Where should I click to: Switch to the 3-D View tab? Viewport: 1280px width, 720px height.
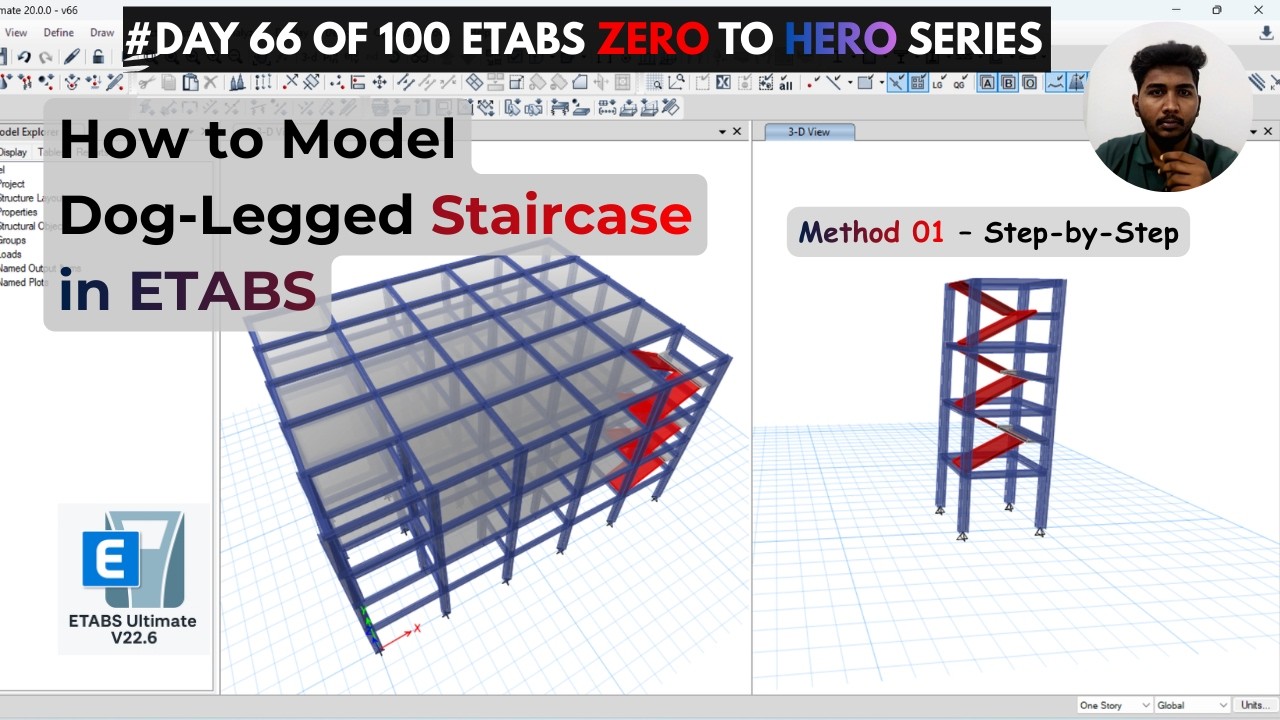[809, 131]
